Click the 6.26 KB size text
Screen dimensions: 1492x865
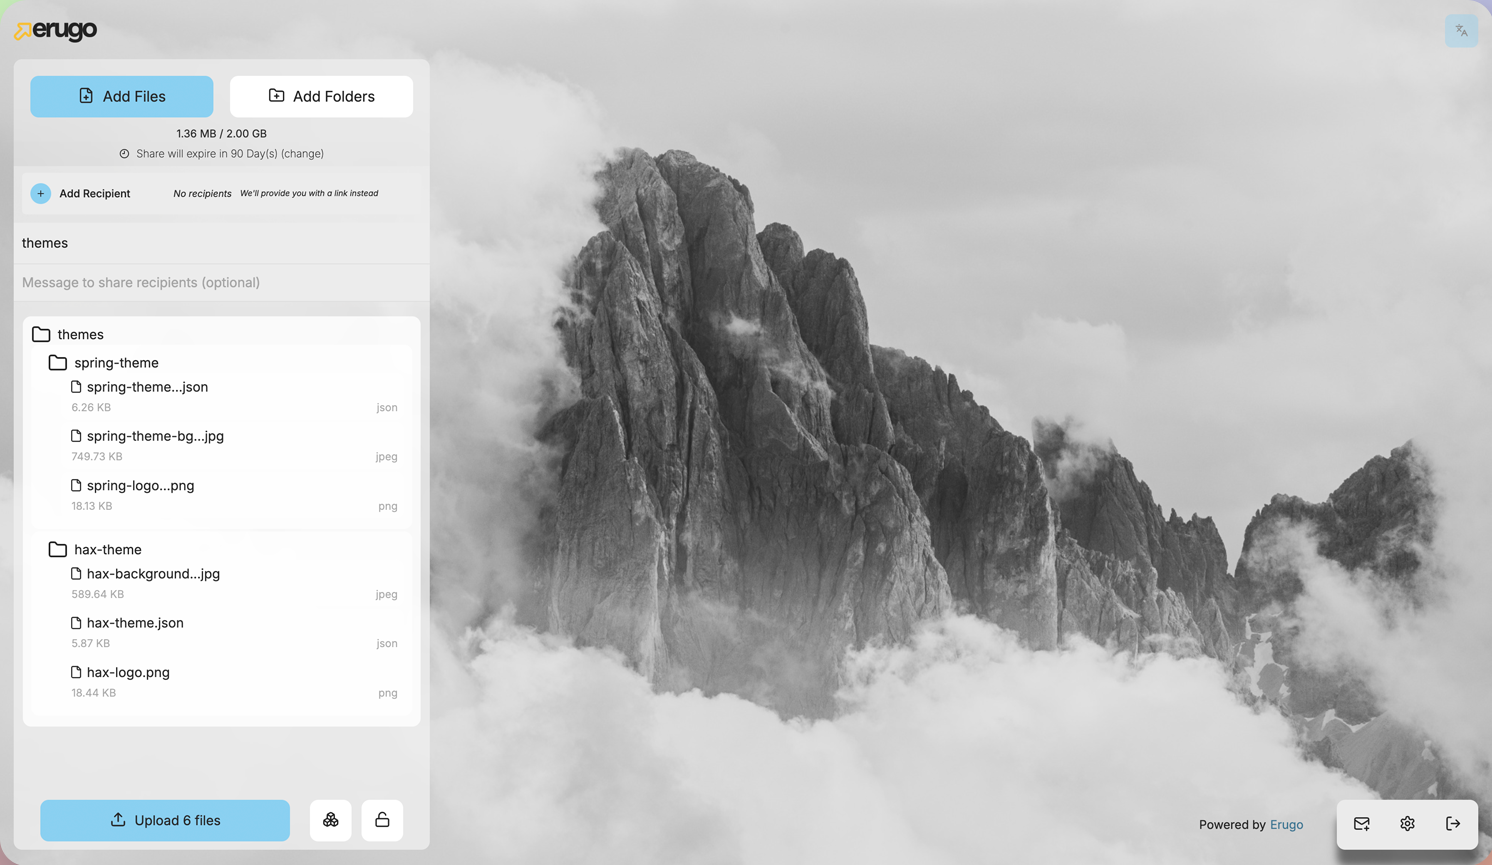91,408
